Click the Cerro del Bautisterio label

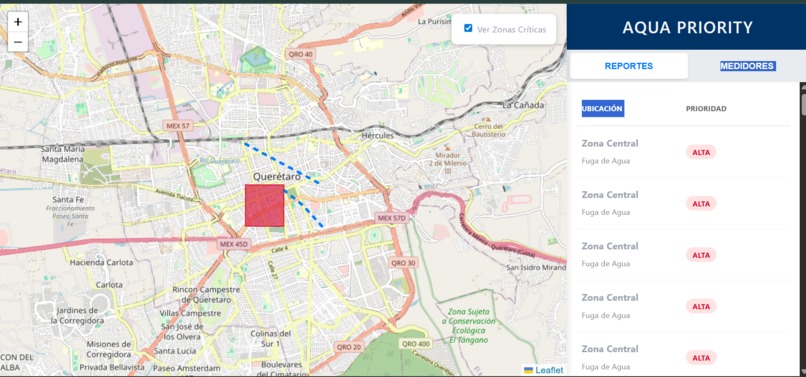point(488,130)
